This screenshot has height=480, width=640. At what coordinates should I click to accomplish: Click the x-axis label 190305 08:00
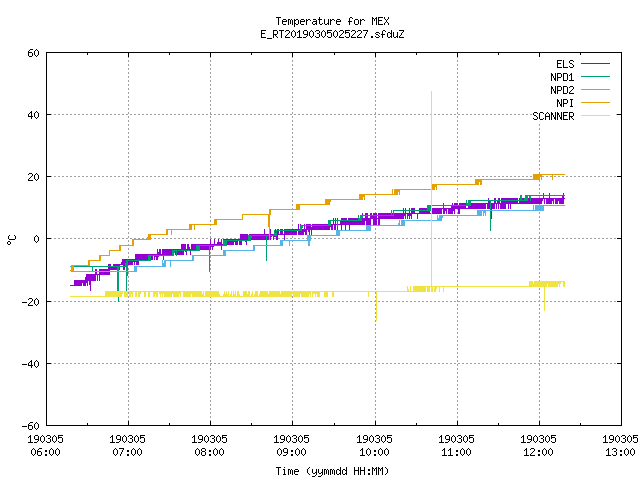pos(209,446)
